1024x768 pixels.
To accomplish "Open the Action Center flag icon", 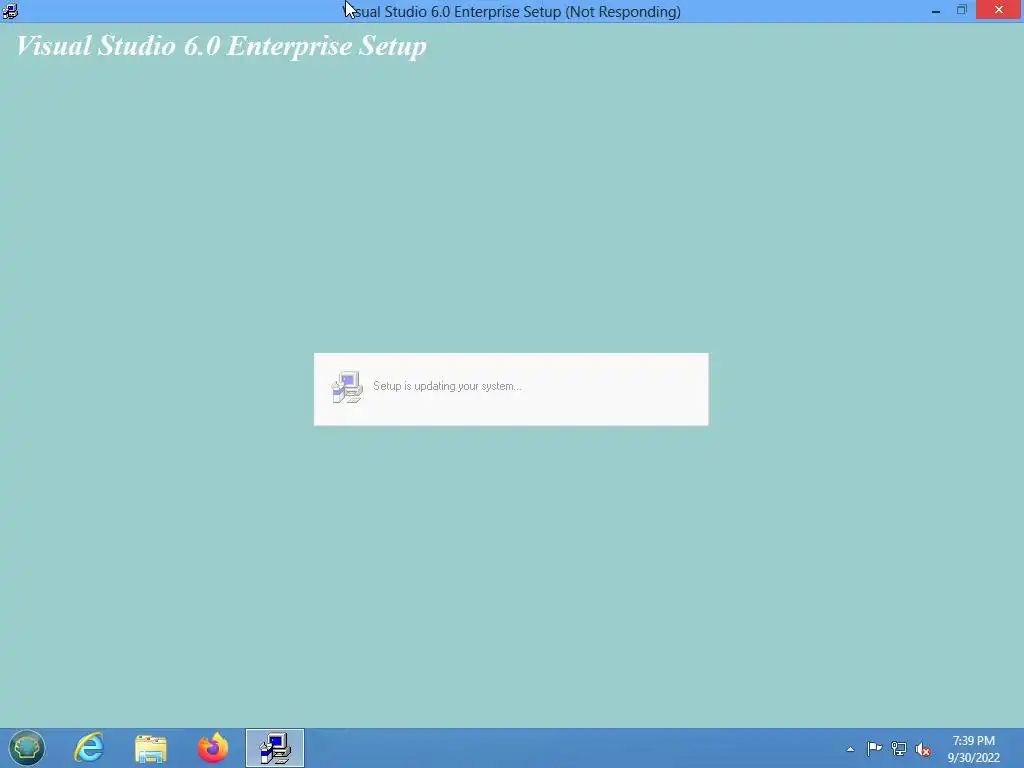I will point(874,748).
